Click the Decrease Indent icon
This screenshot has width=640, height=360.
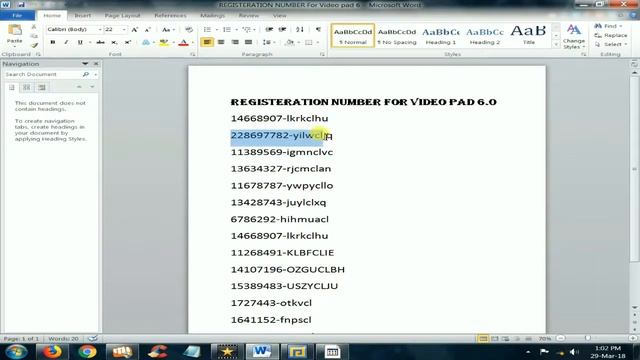click(x=269, y=29)
